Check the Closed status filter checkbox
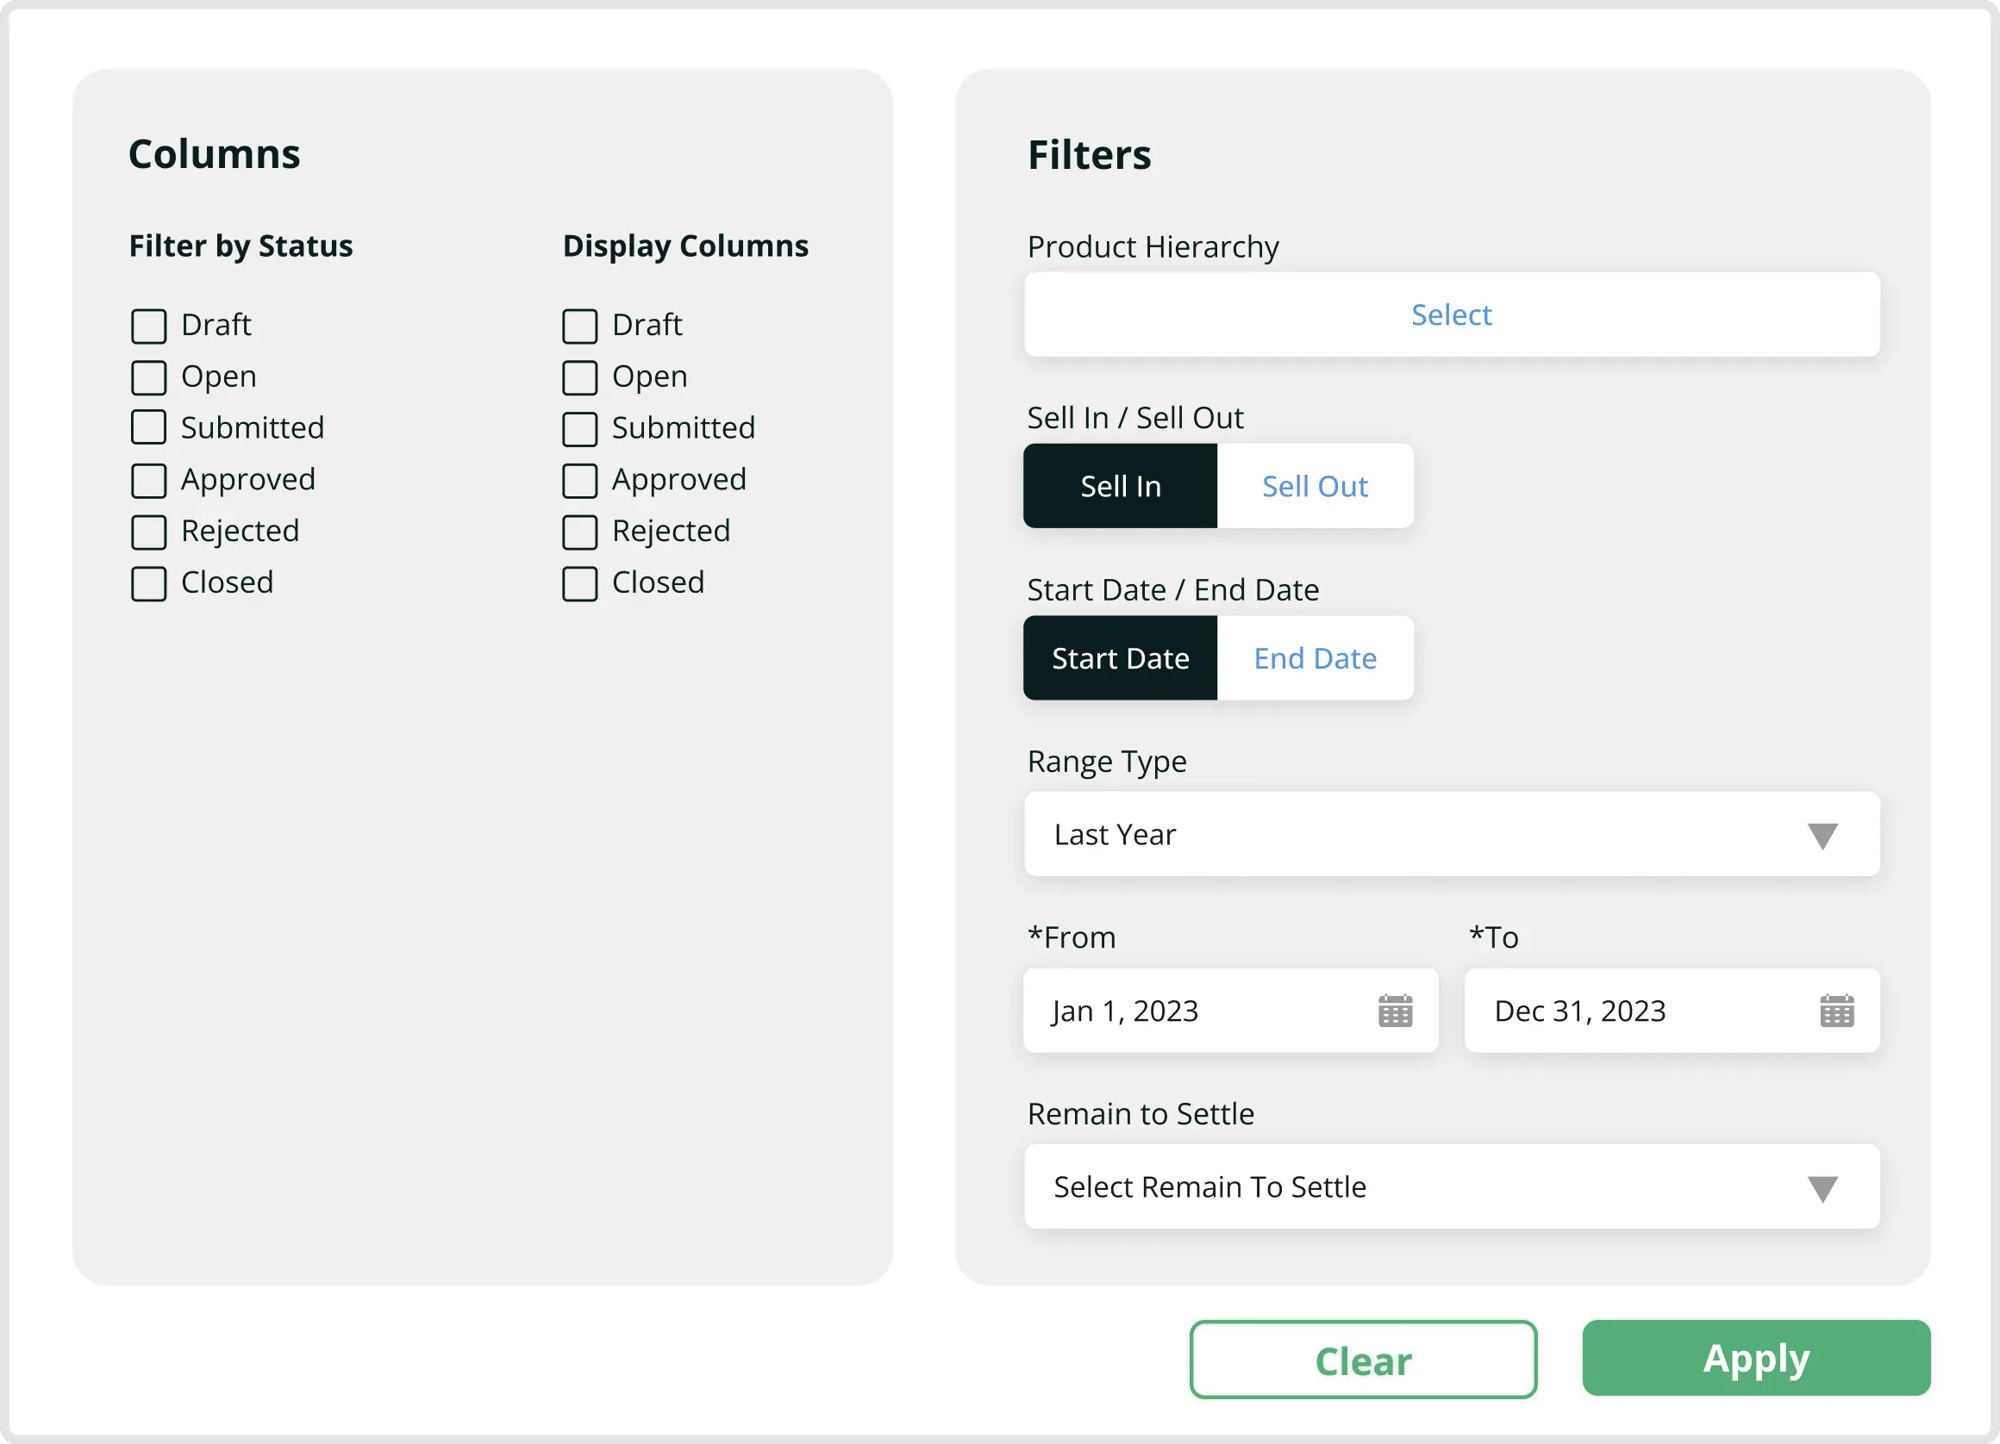The height and width of the screenshot is (1444, 2000). point(148,583)
